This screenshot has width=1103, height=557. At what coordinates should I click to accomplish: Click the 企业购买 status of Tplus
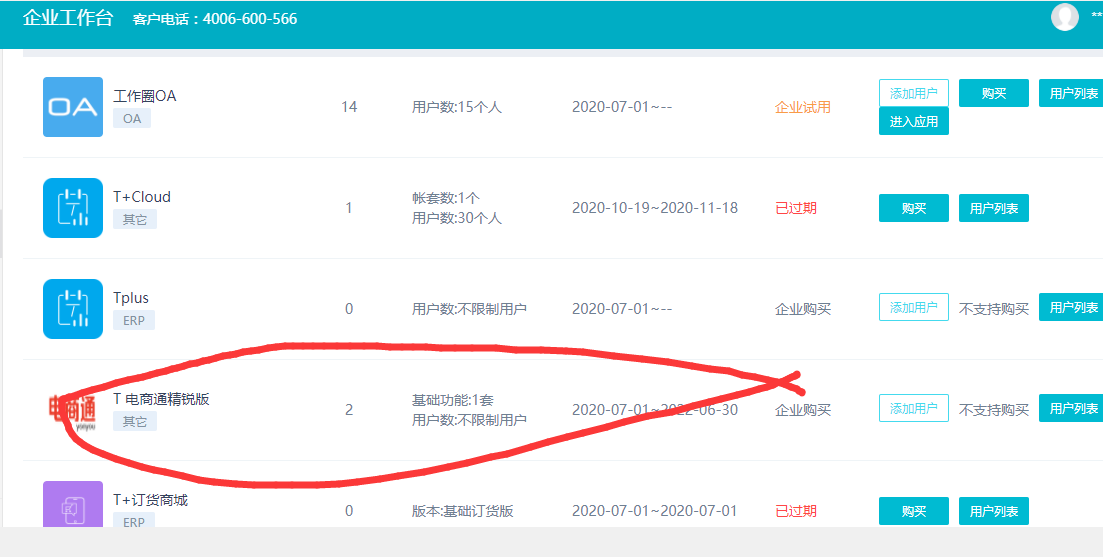click(x=803, y=309)
